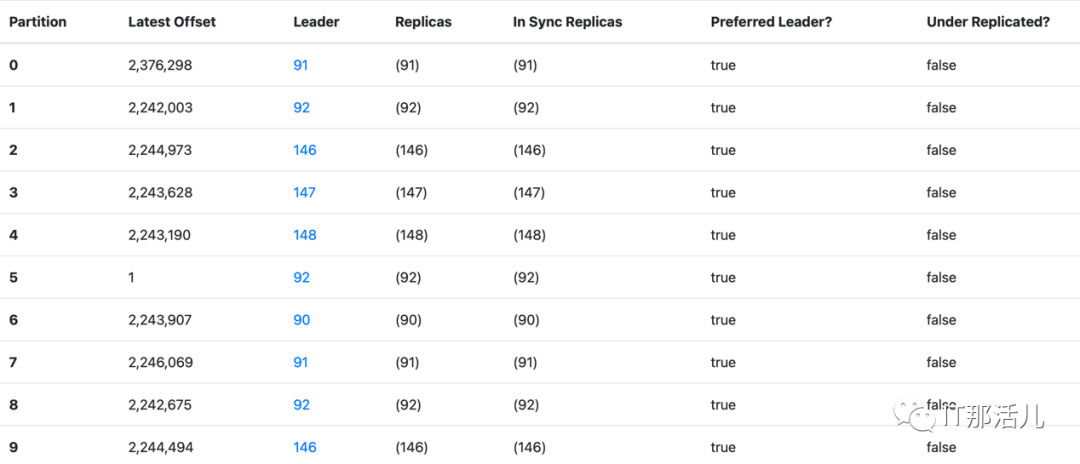
Task: Open leader 92 link in partition 1 row
Action: click(301, 108)
